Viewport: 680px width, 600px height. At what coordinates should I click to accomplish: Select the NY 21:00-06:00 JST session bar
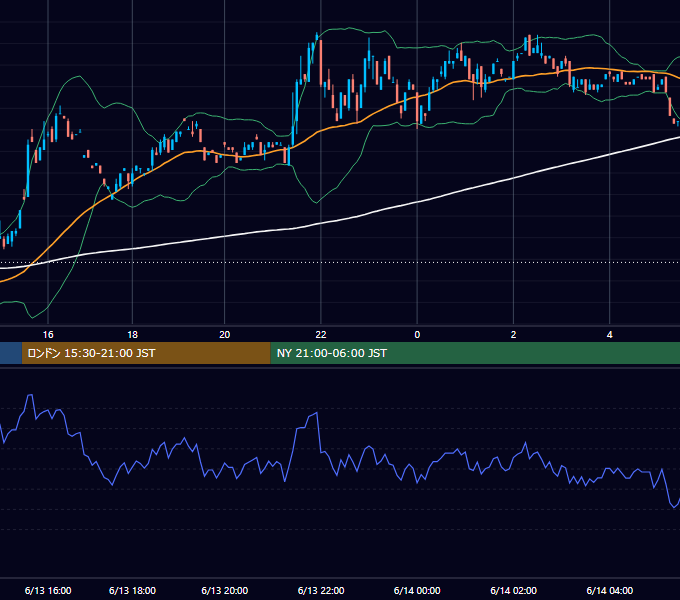coord(475,353)
